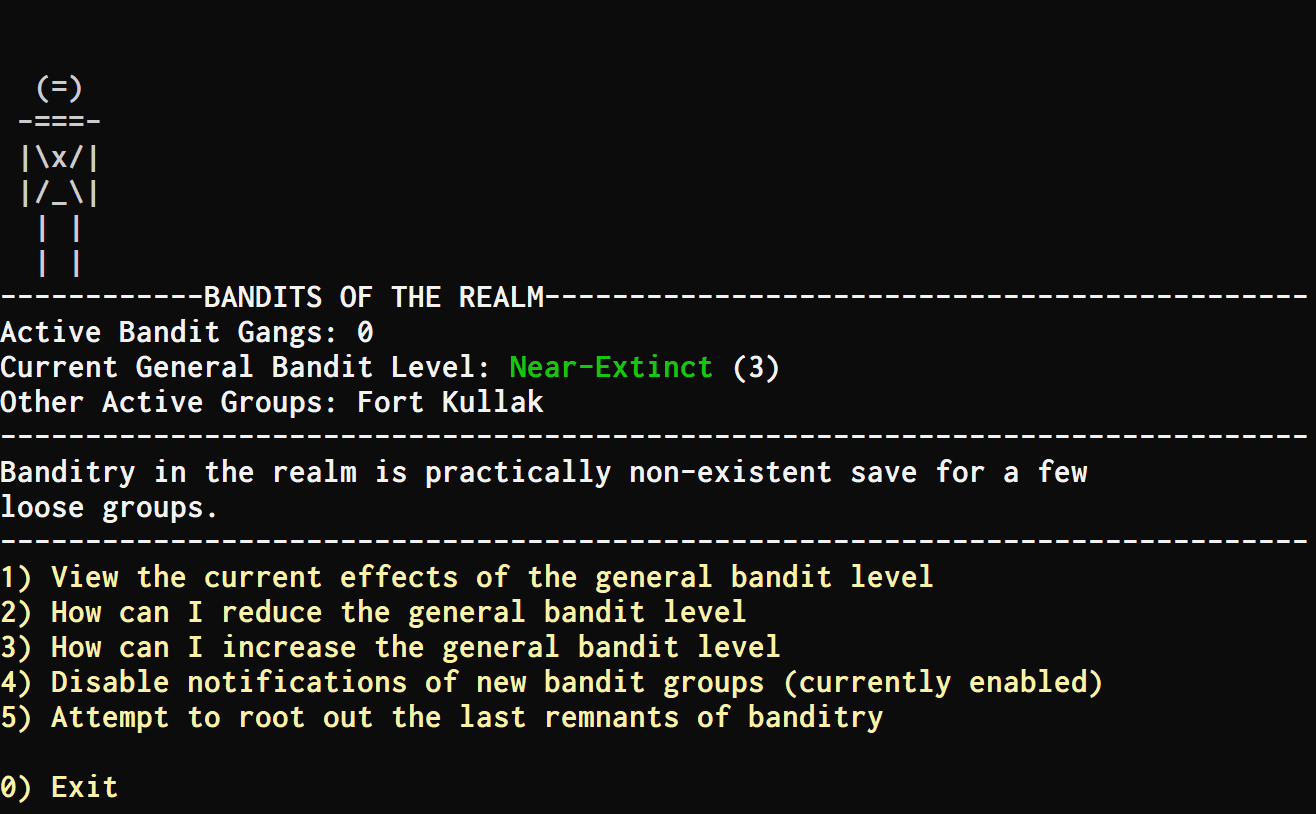1316x814 pixels.
Task: Click the bandit's crossed chest |\x/|
Action: pyautogui.click(x=59, y=159)
